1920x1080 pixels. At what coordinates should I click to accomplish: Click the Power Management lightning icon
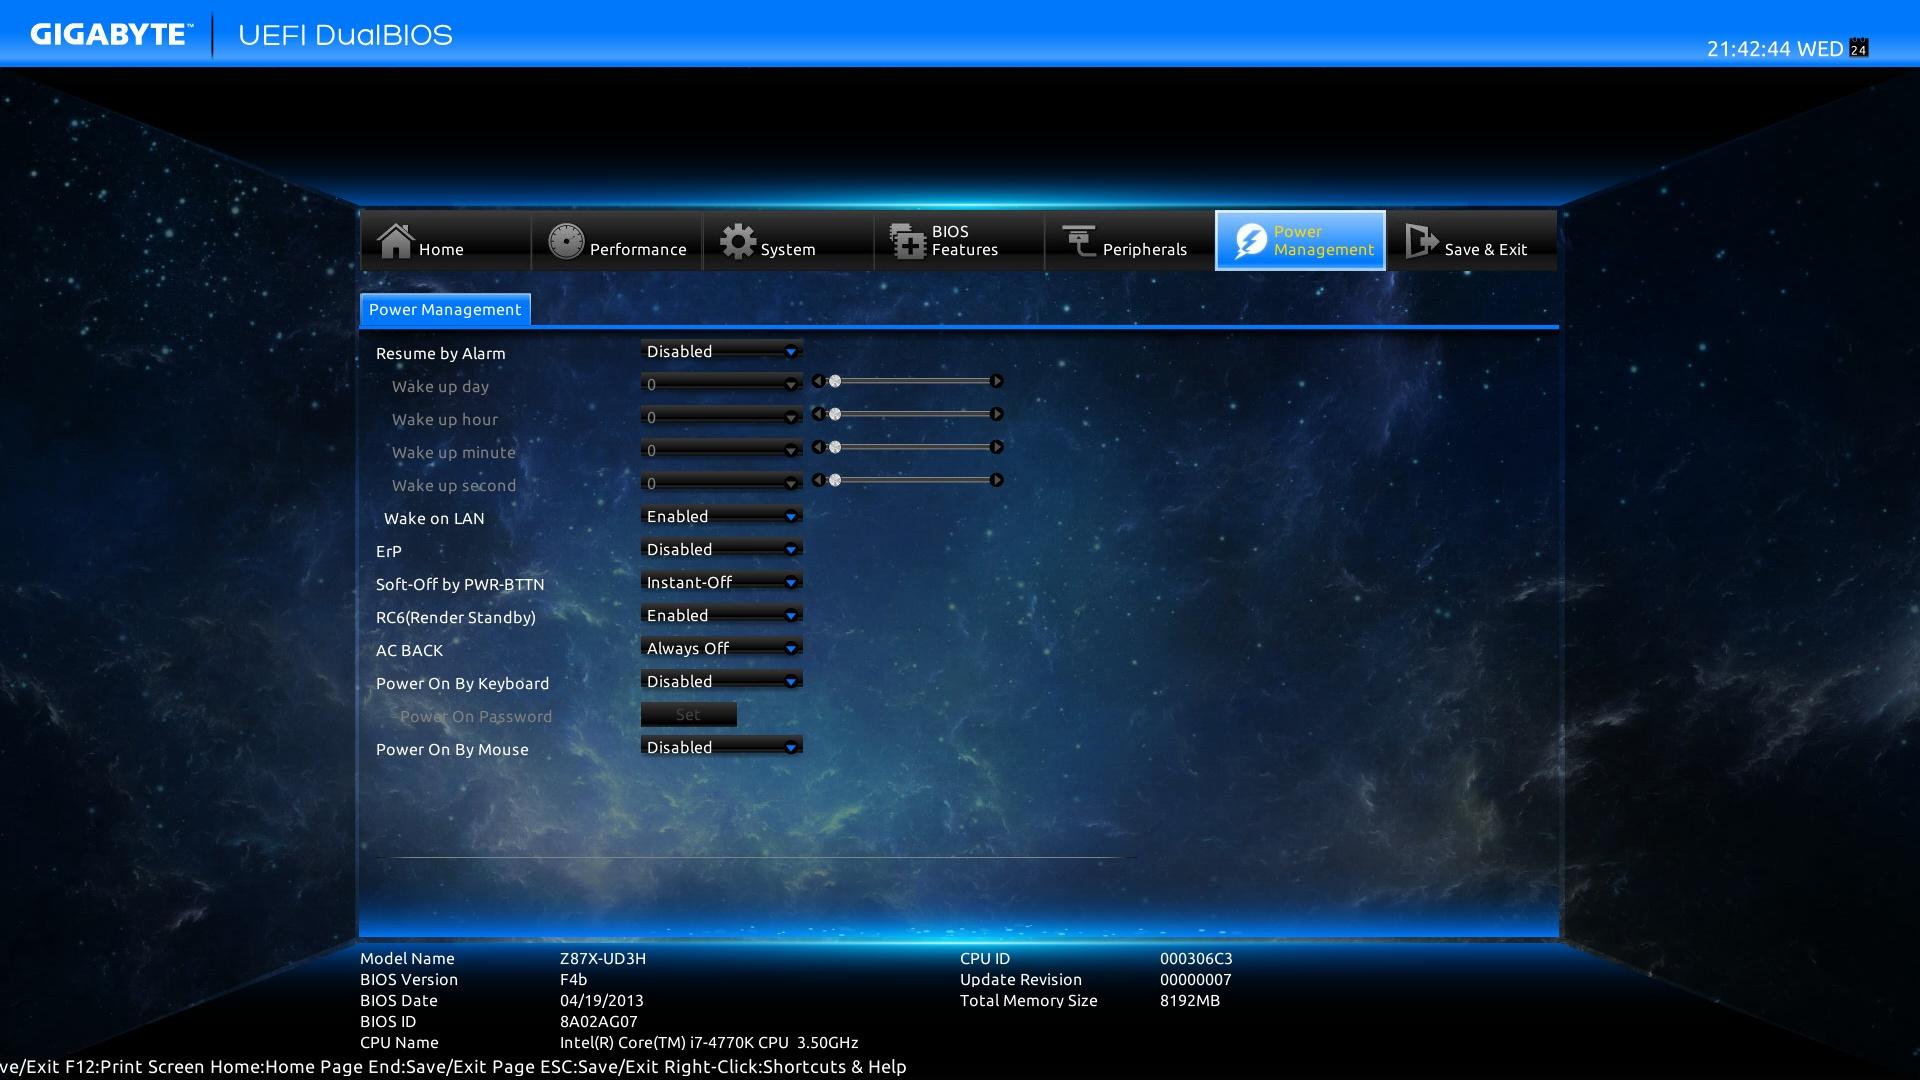[1251, 241]
